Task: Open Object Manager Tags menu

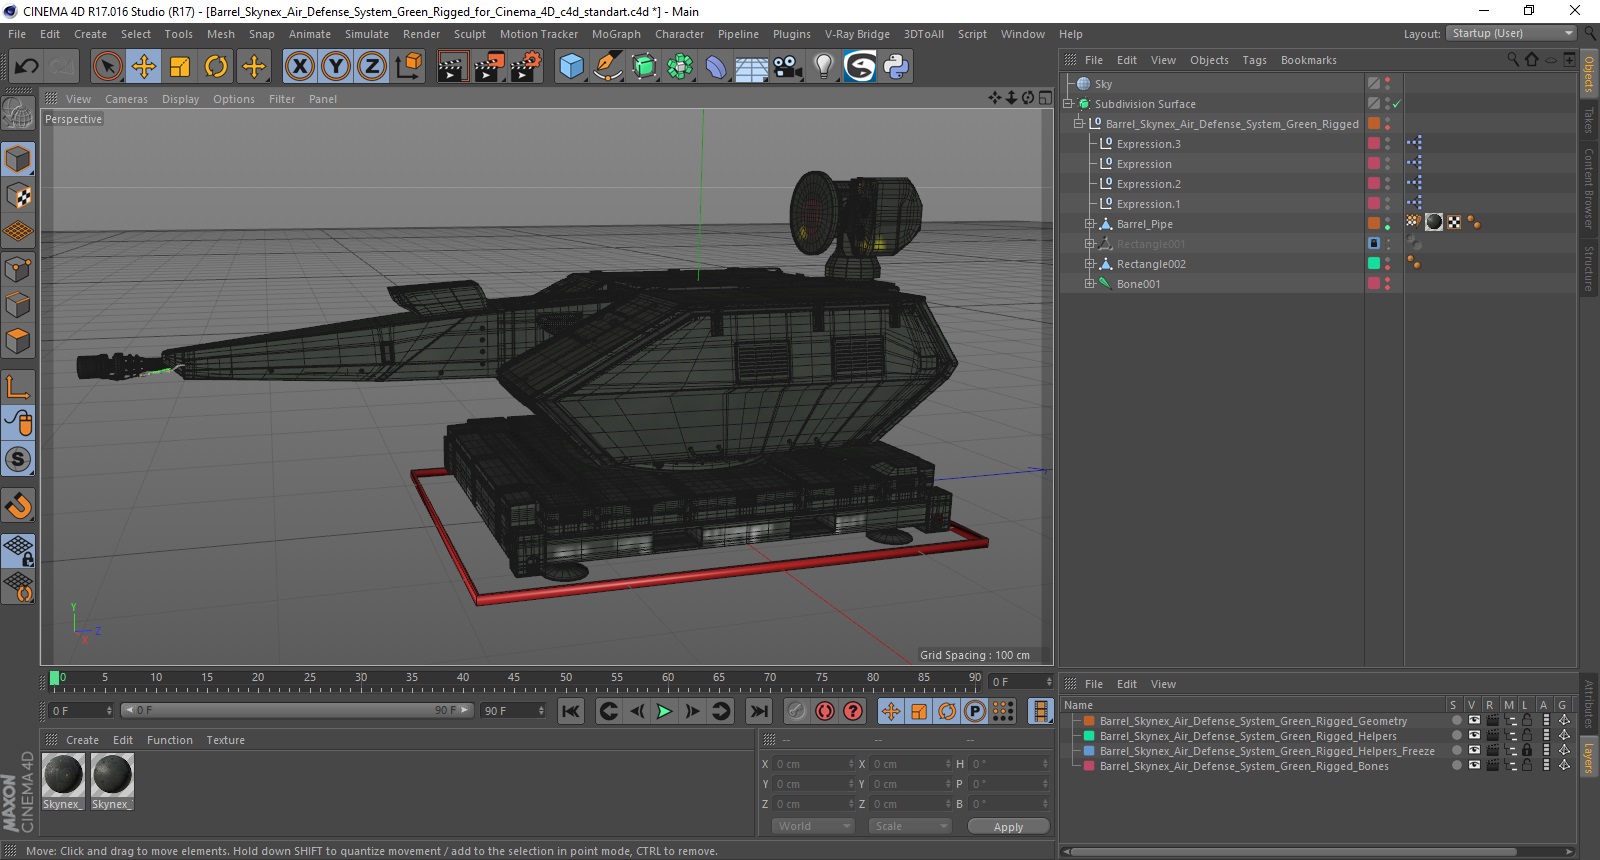Action: click(x=1254, y=60)
